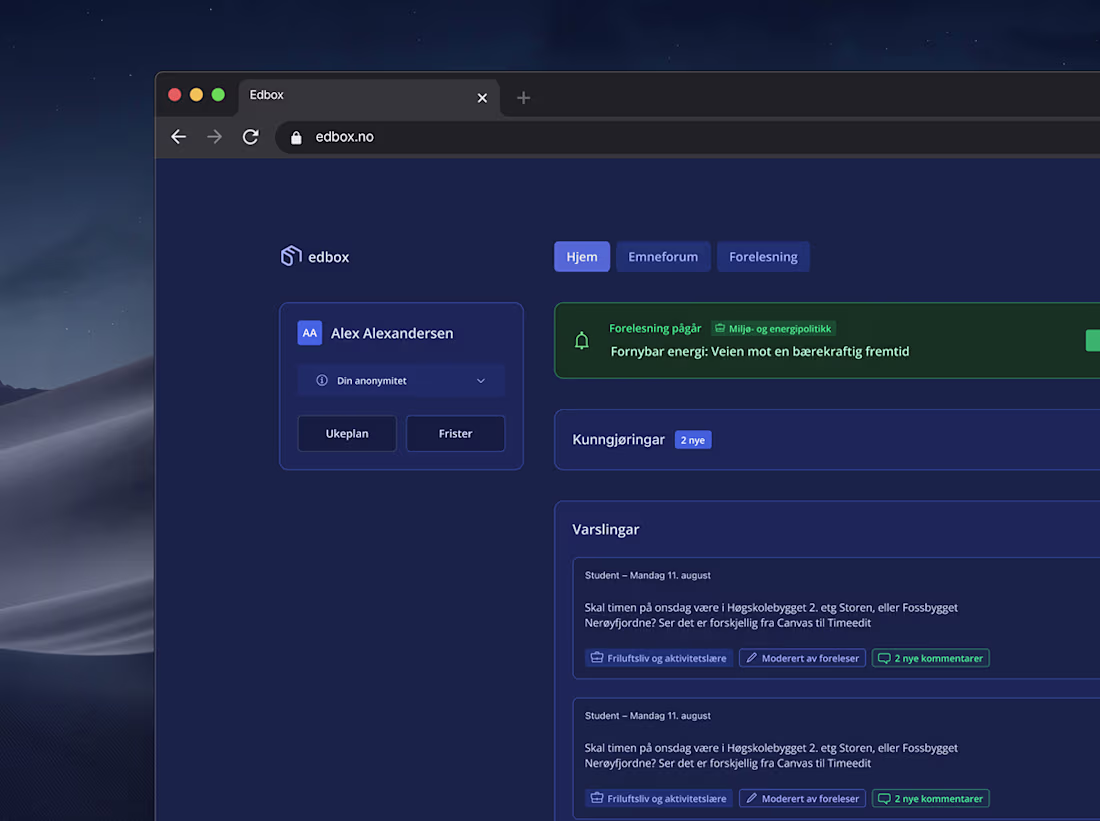The image size is (1100, 821).
Task: Open second notification's 2 nye kommentarer
Action: [x=930, y=799]
